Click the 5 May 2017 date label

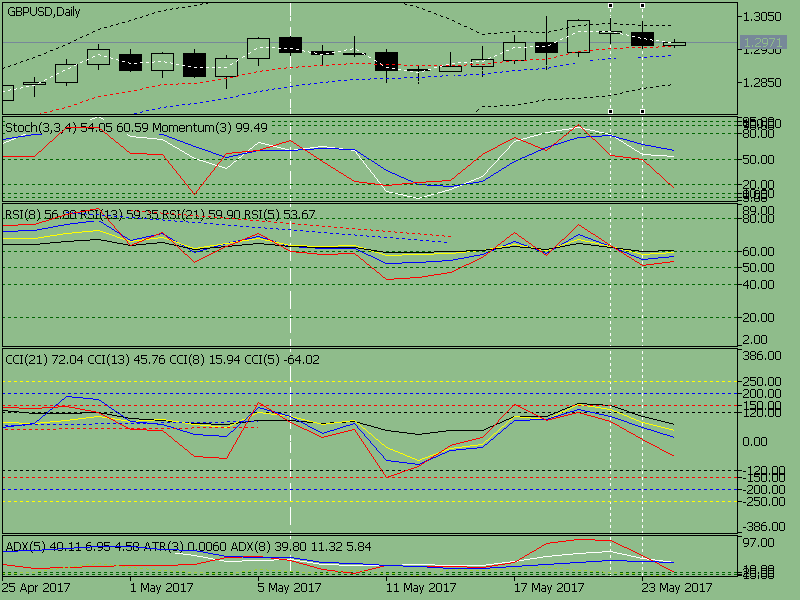(289, 588)
